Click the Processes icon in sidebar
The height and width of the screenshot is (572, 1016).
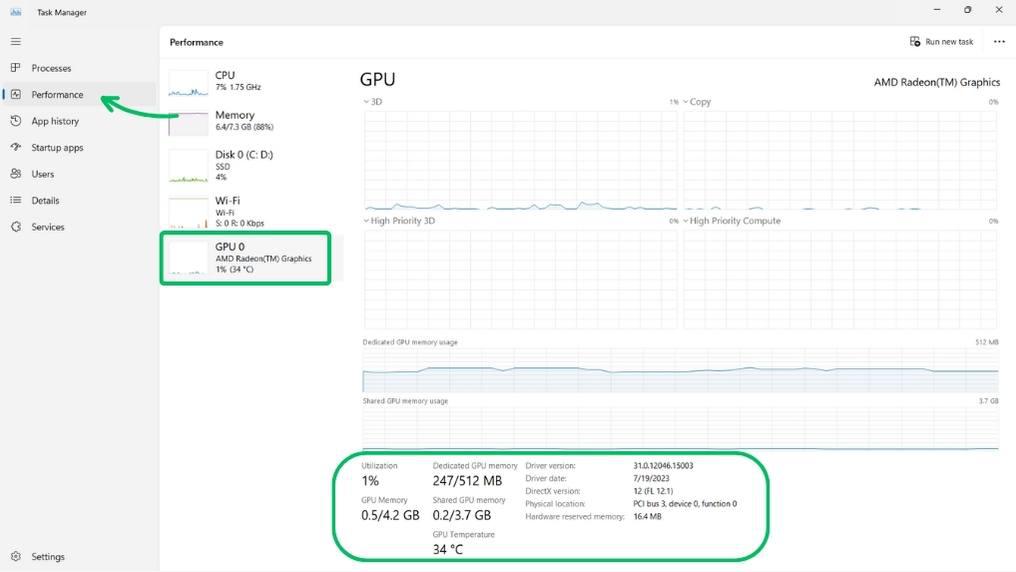(x=15, y=68)
